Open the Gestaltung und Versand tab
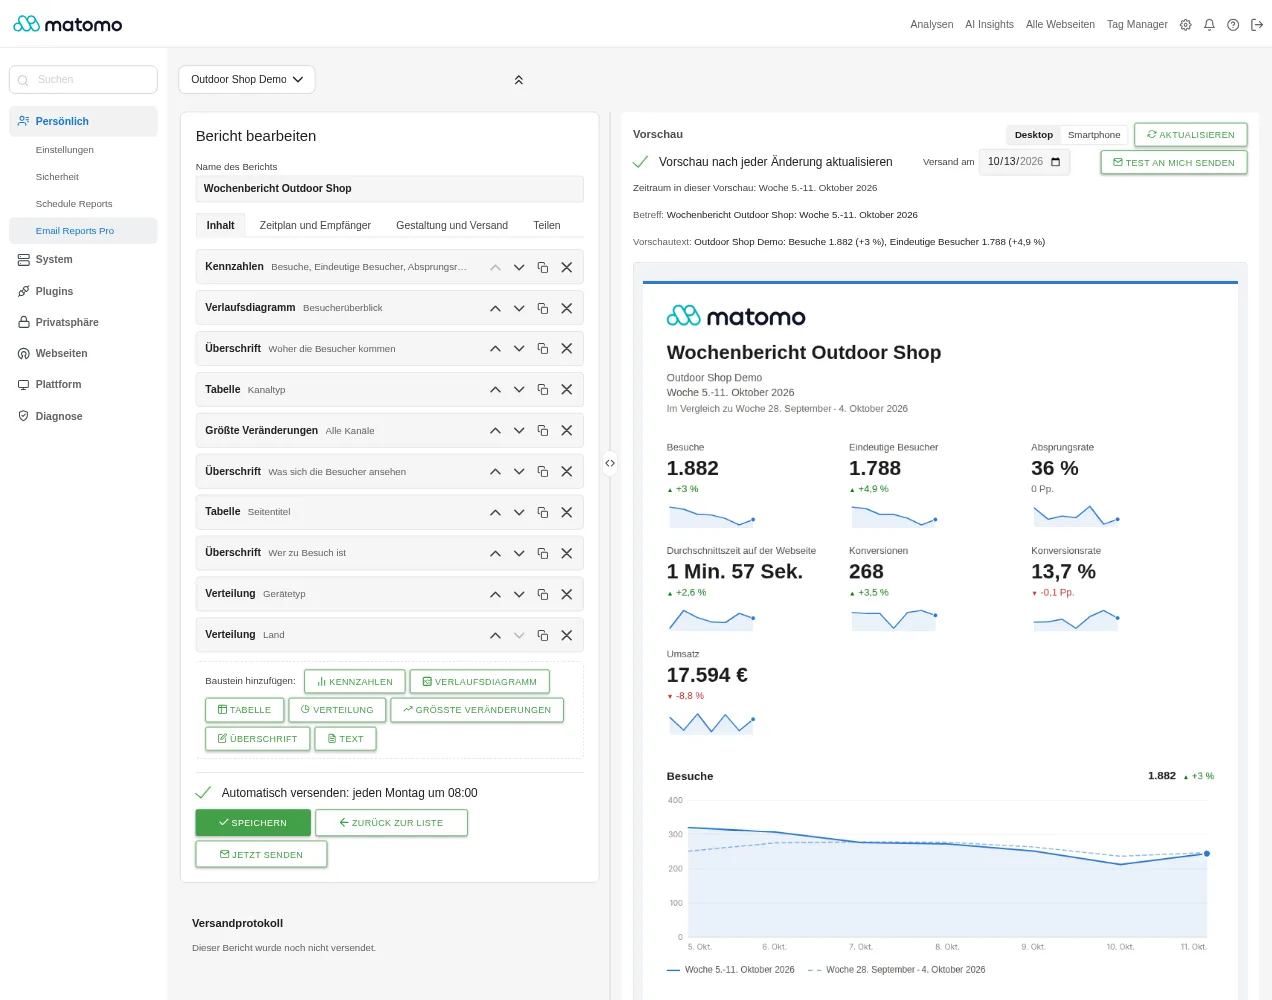The width and height of the screenshot is (1272, 1000). 452,225
